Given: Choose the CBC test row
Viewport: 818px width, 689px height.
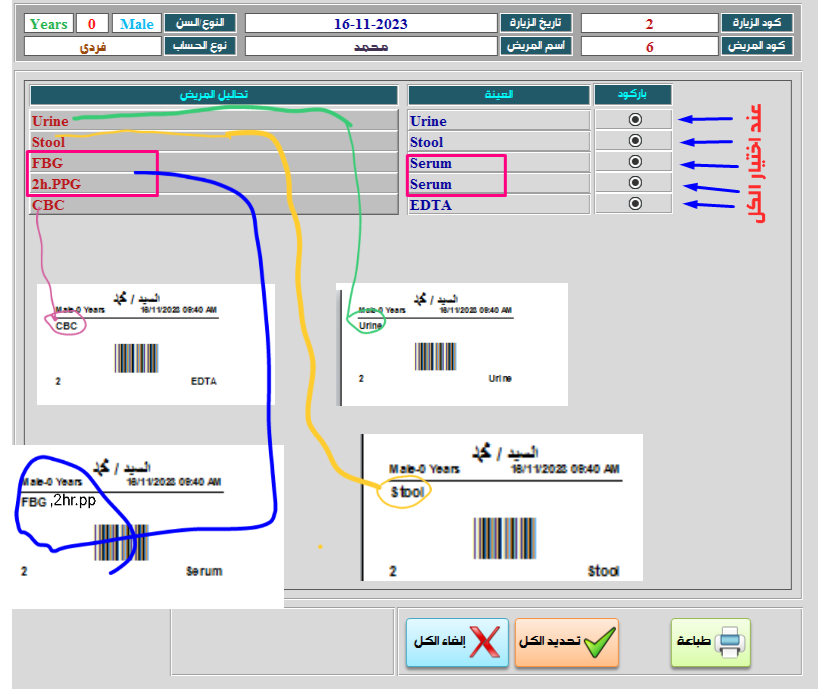Looking at the screenshot, I should (x=214, y=204).
